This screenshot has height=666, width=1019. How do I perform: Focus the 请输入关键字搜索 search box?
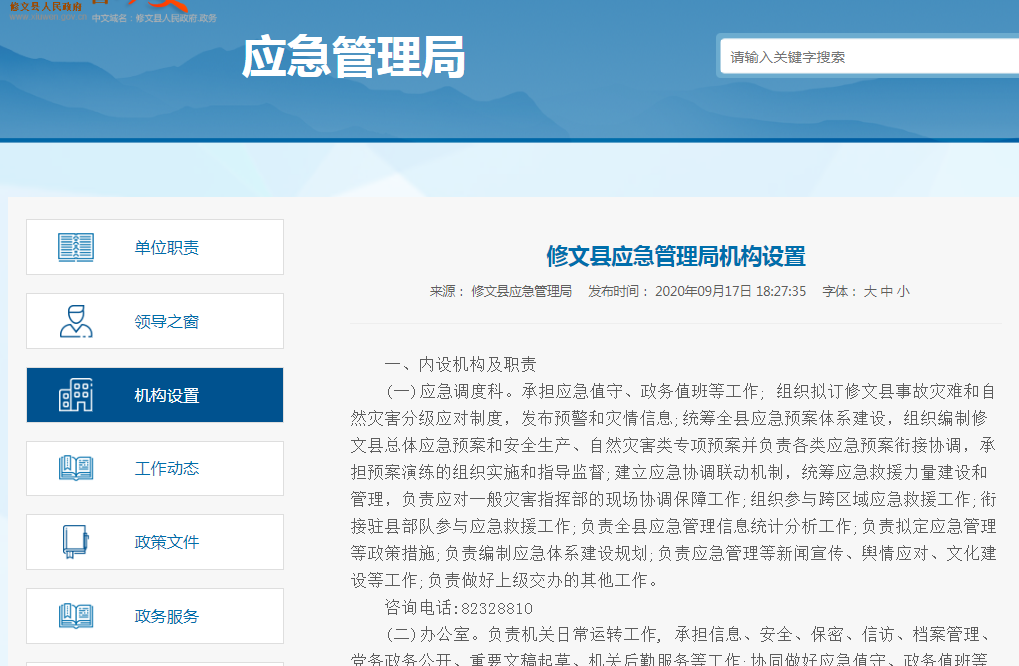point(865,57)
